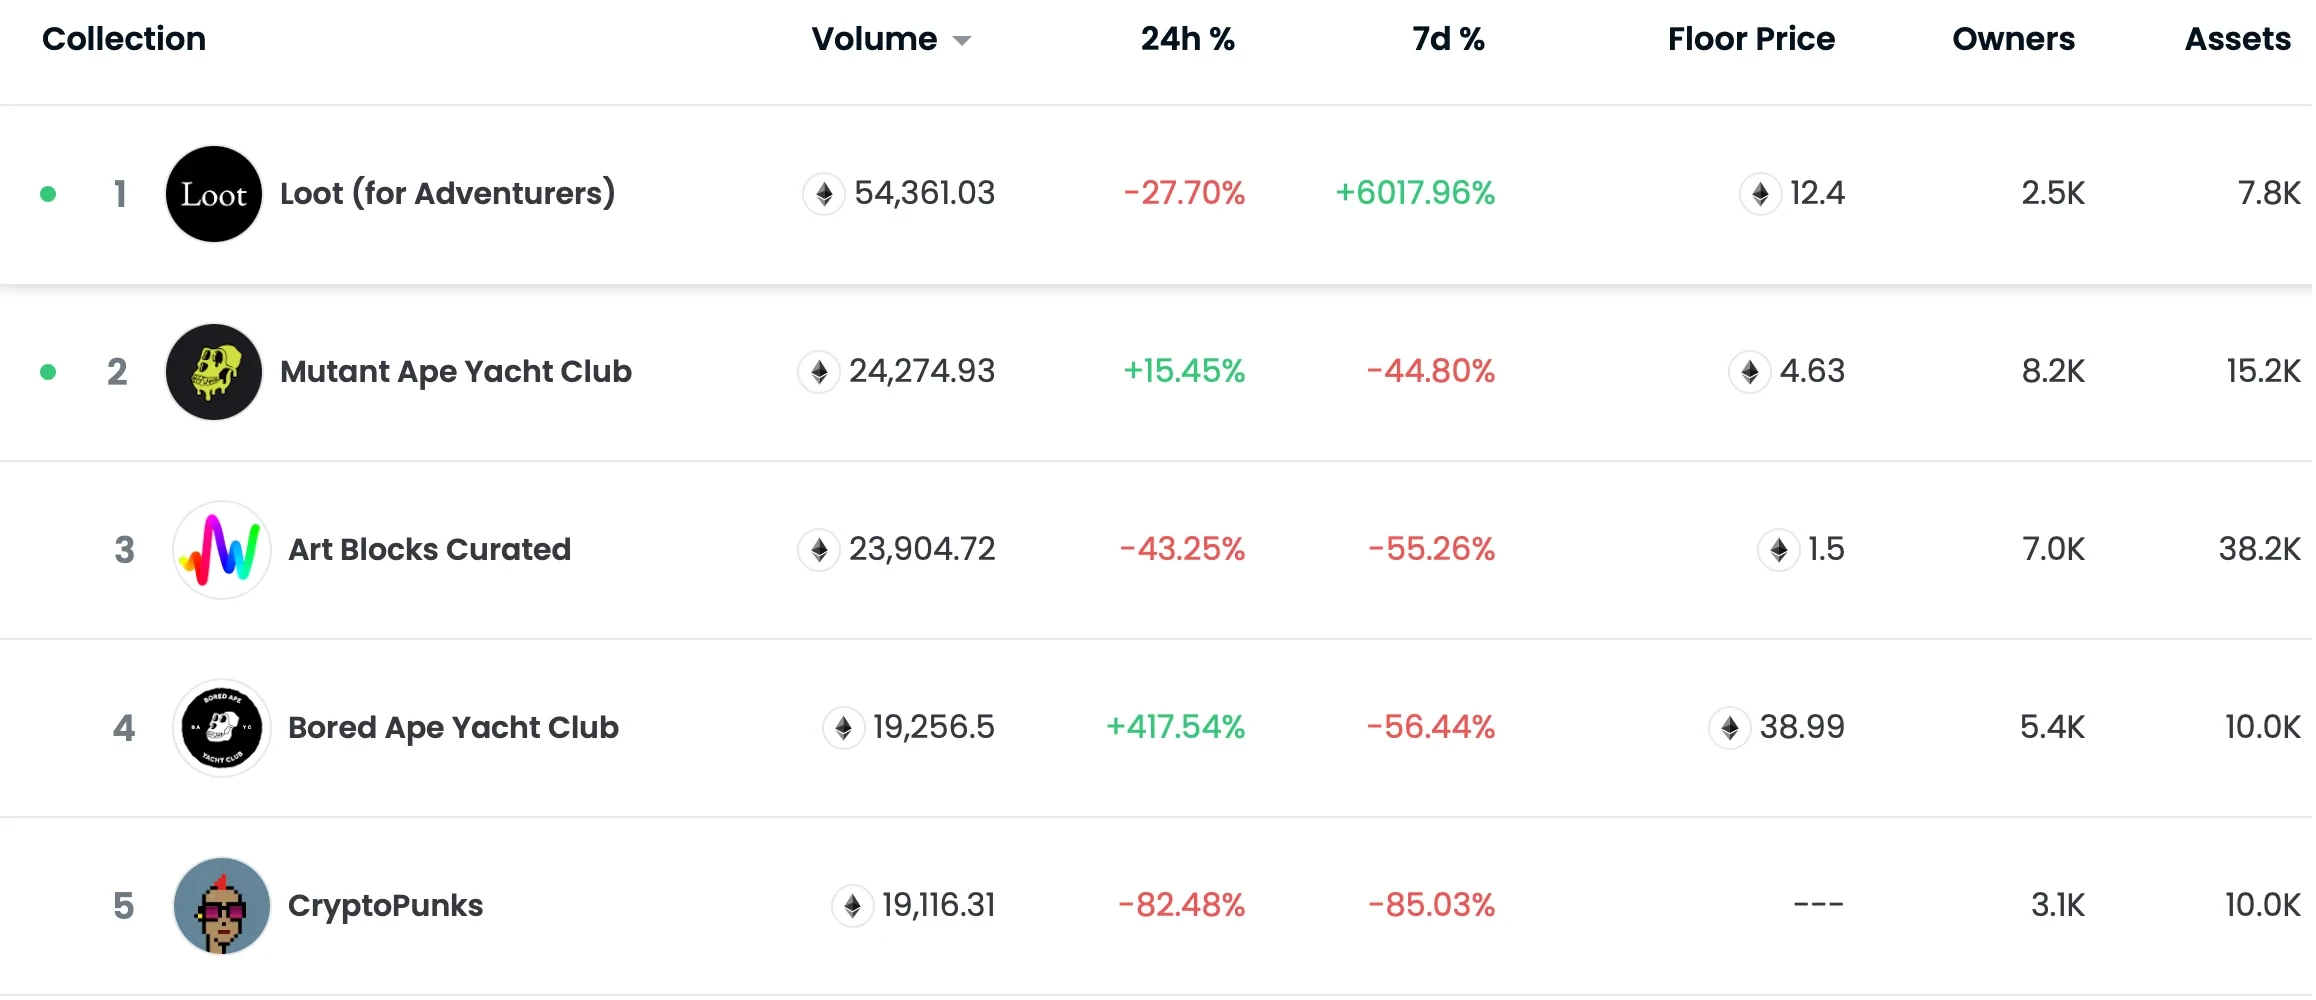Open the CryptoPunks collection name link
The height and width of the screenshot is (1000, 2316).
pyautogui.click(x=385, y=905)
